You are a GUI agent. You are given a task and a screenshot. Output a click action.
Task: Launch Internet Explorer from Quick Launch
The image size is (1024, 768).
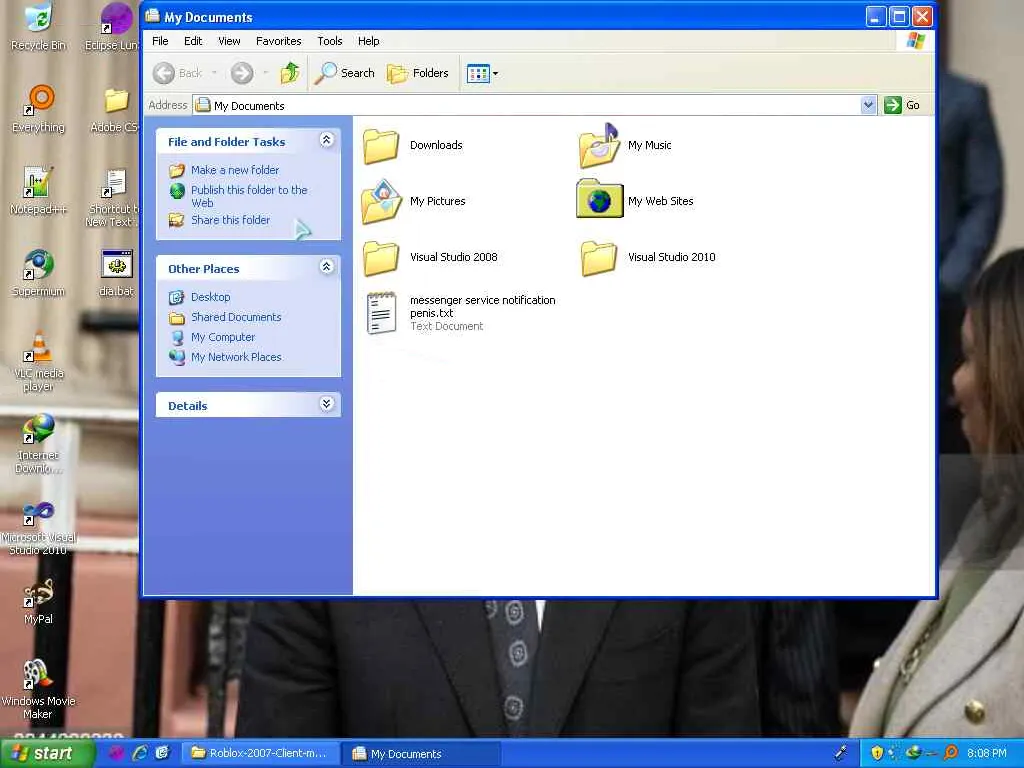coord(139,753)
